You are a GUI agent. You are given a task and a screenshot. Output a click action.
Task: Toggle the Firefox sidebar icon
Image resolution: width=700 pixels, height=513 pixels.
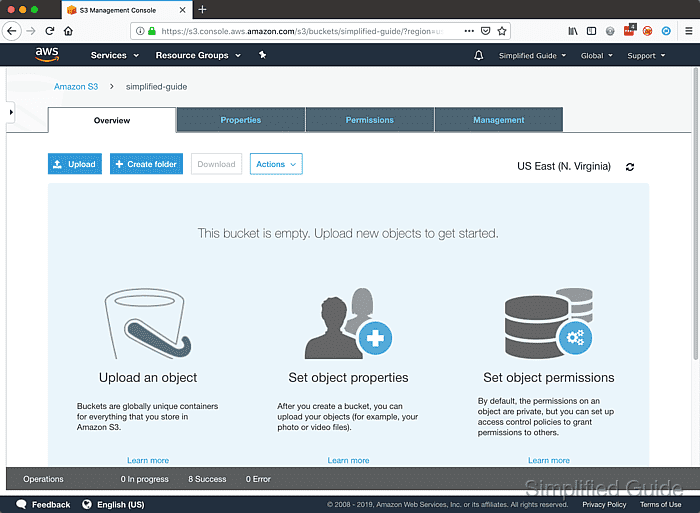pos(592,31)
